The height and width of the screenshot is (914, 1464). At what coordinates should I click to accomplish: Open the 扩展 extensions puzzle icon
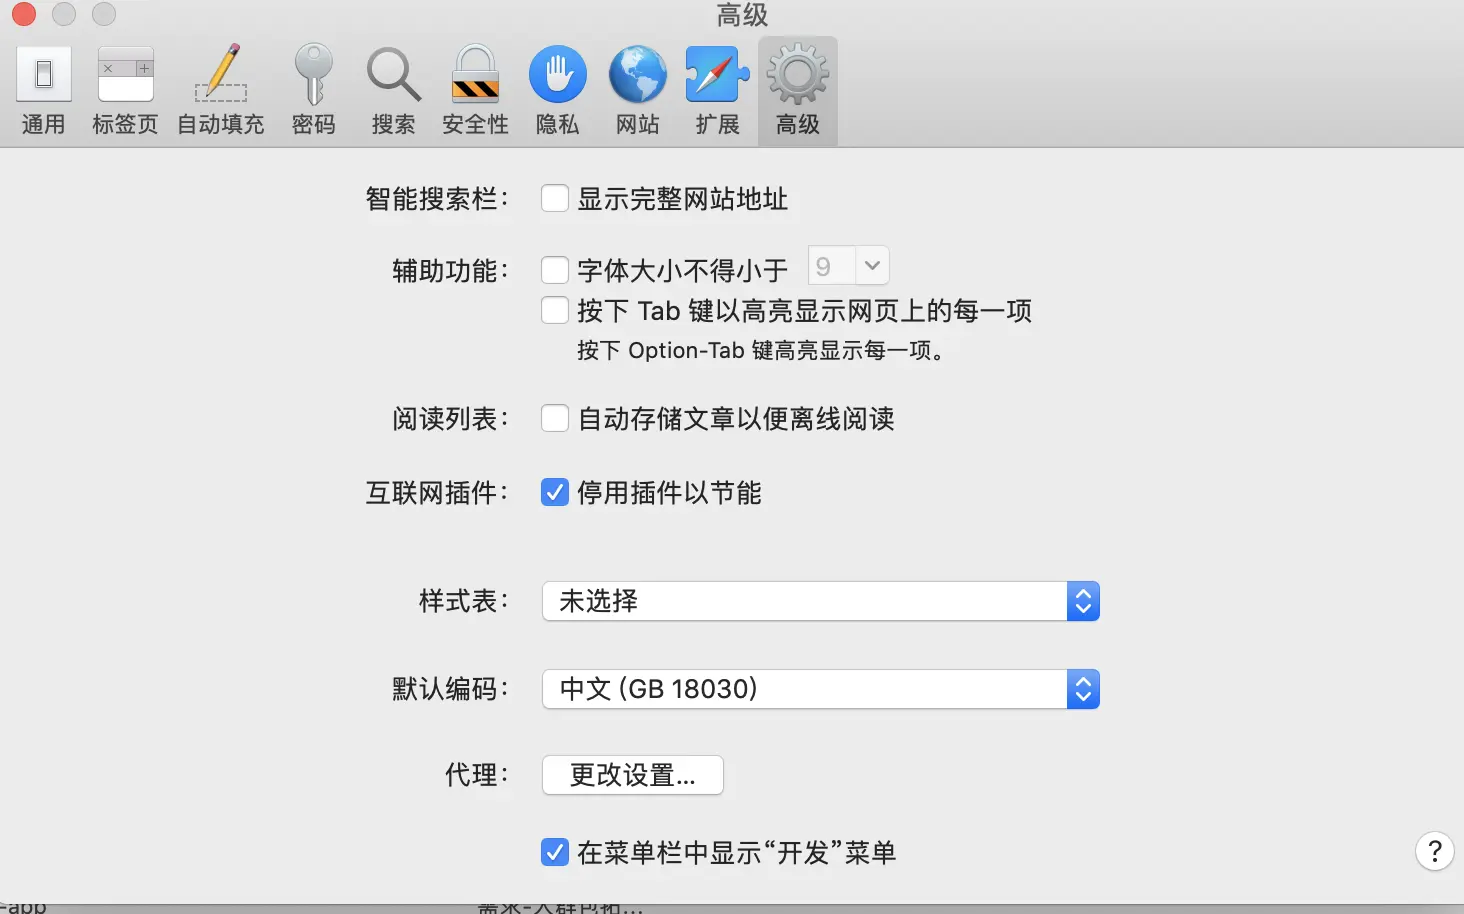pyautogui.click(x=717, y=91)
